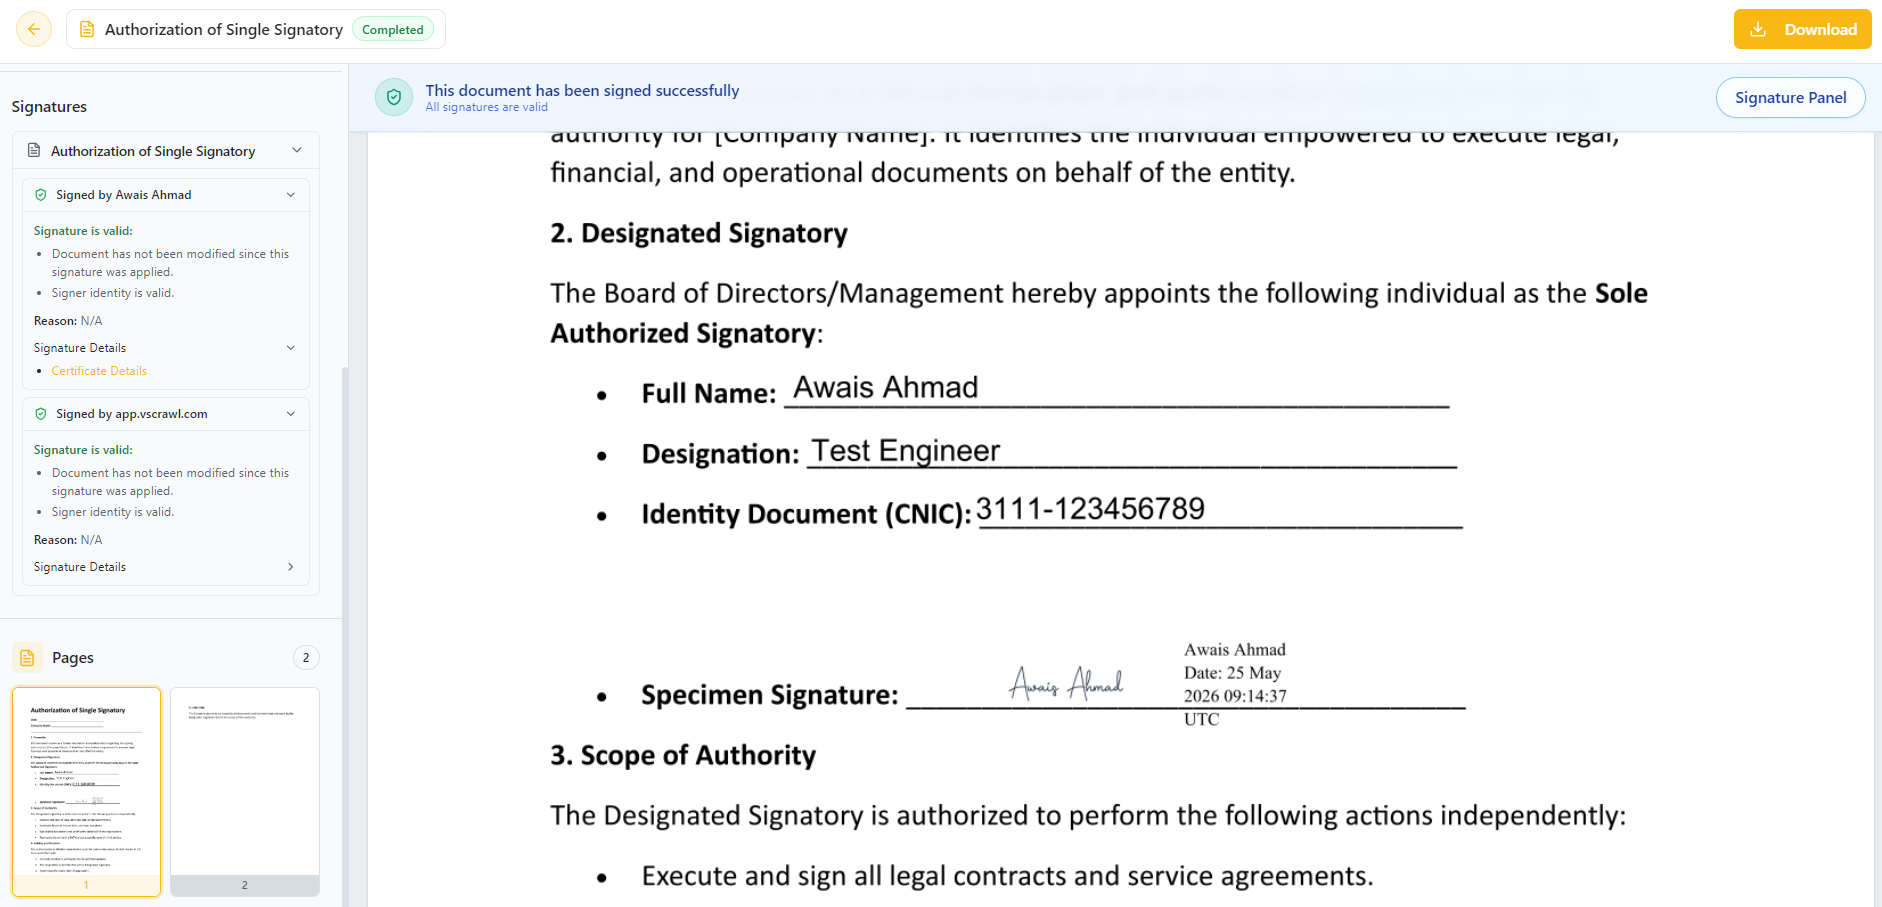Click 'Signer identity is valid.' under app.vscrawl.com
The height and width of the screenshot is (907, 1882).
[113, 512]
